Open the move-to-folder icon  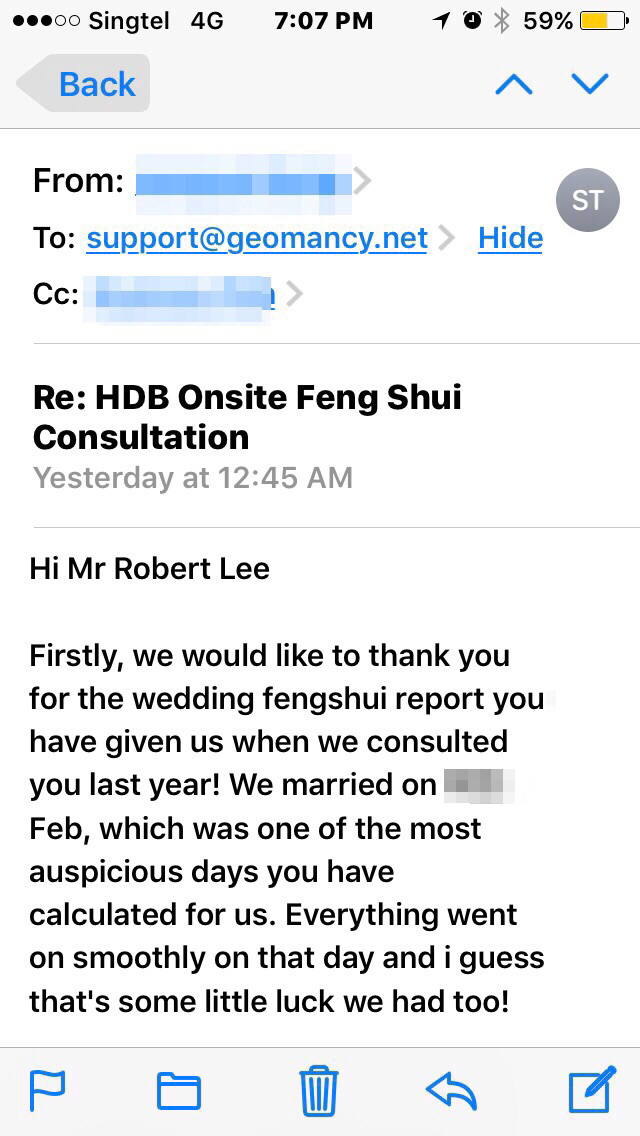coord(179,1090)
